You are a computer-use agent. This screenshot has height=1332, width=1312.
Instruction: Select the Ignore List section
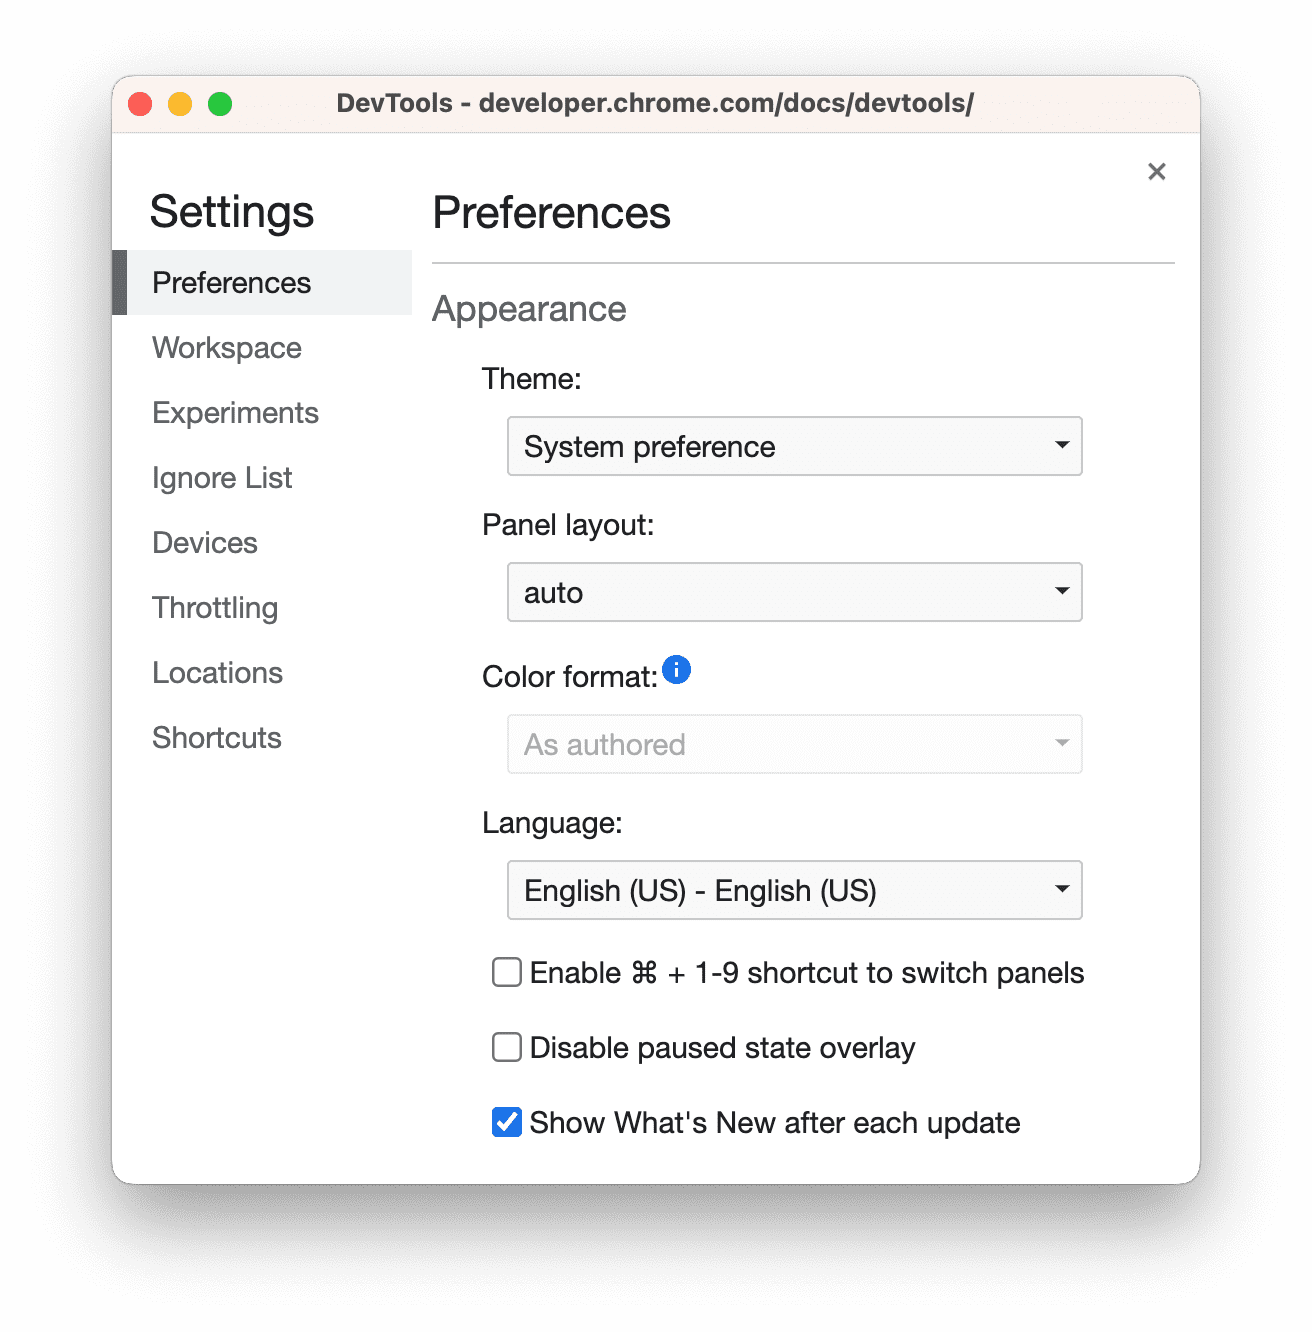[x=221, y=477]
